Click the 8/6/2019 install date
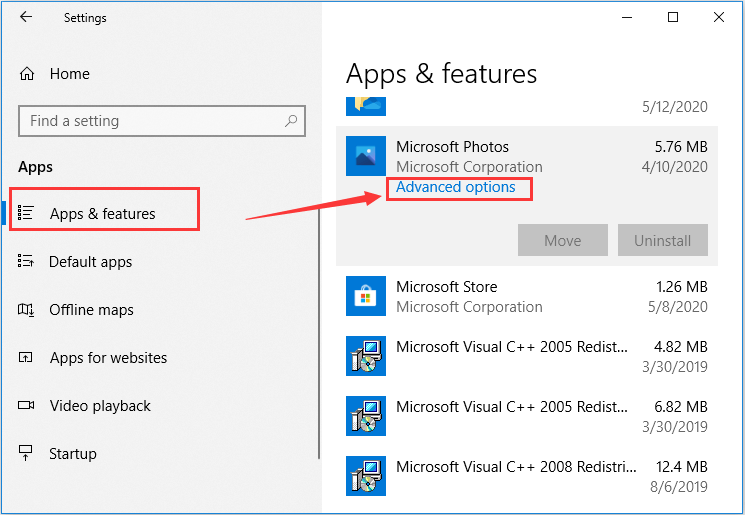Image resolution: width=745 pixels, height=515 pixels. [x=679, y=486]
